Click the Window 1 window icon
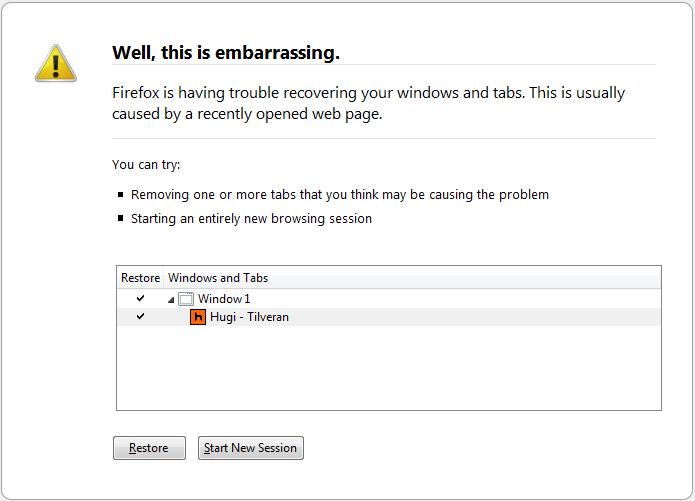695x501 pixels. (x=186, y=299)
